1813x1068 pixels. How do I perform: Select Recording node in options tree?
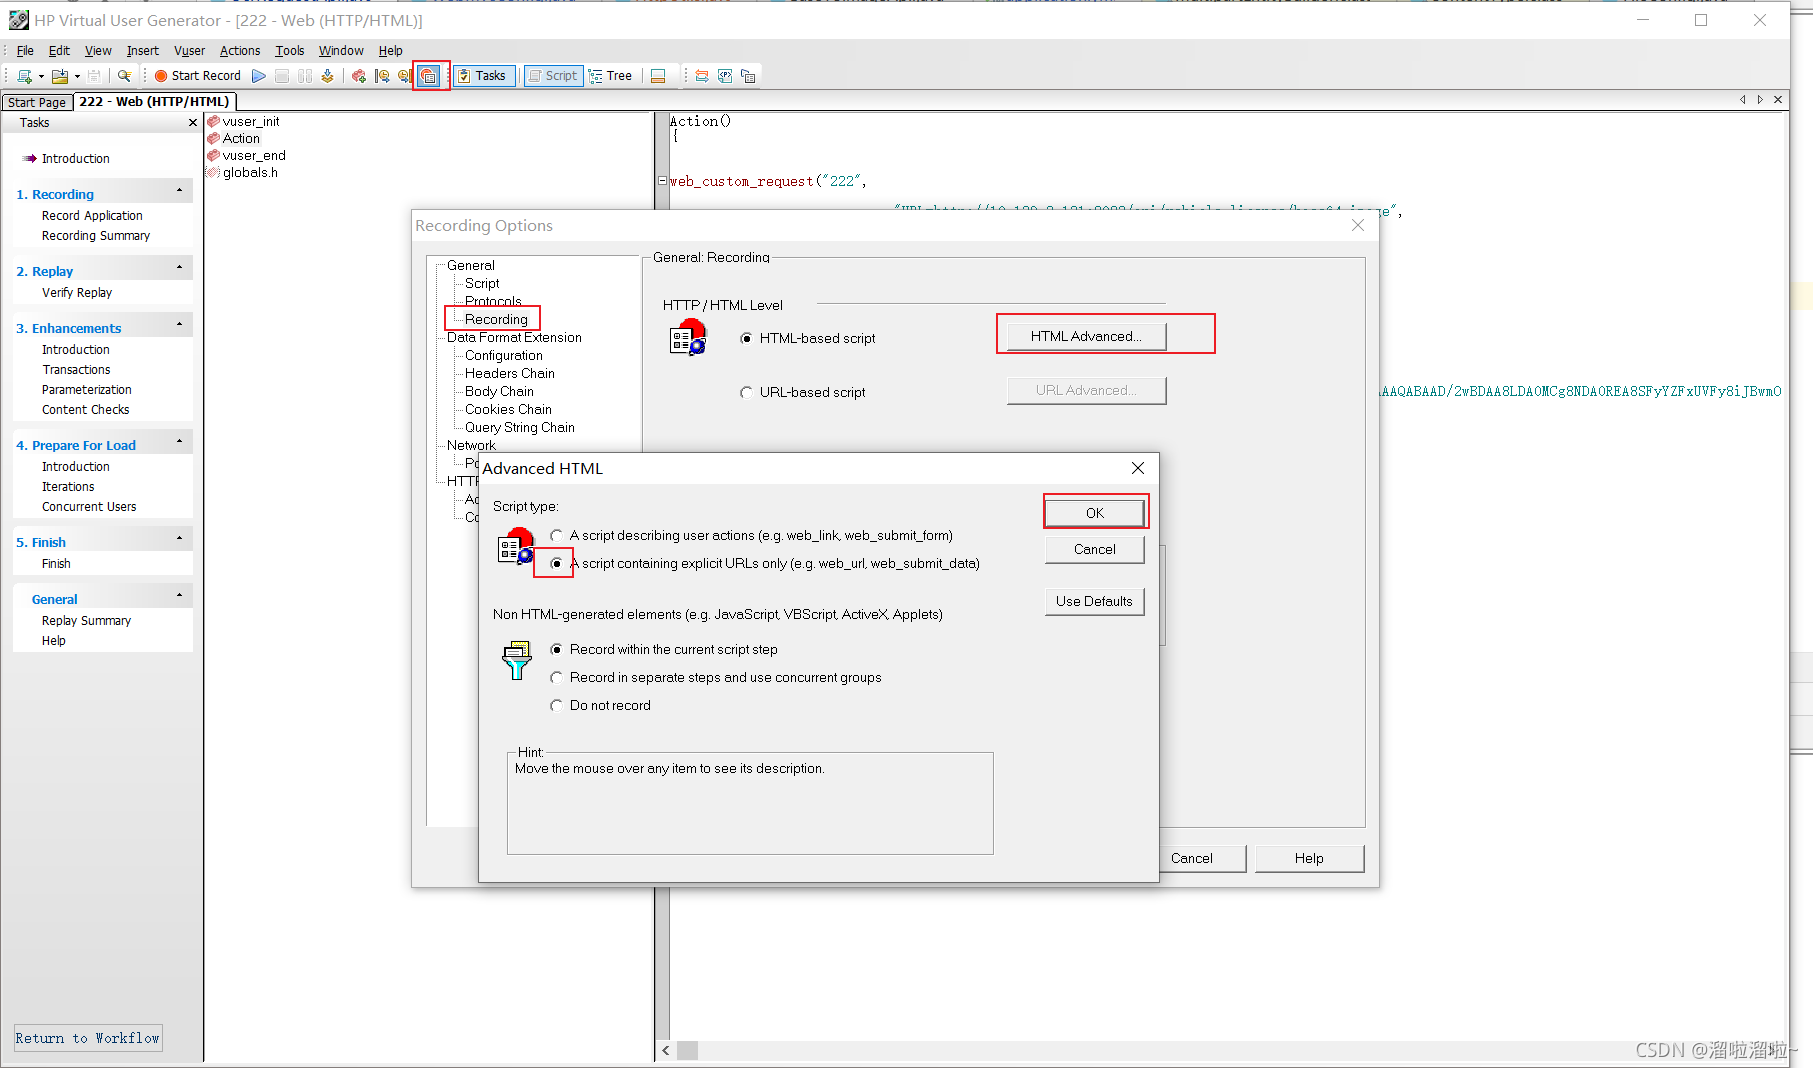(496, 319)
